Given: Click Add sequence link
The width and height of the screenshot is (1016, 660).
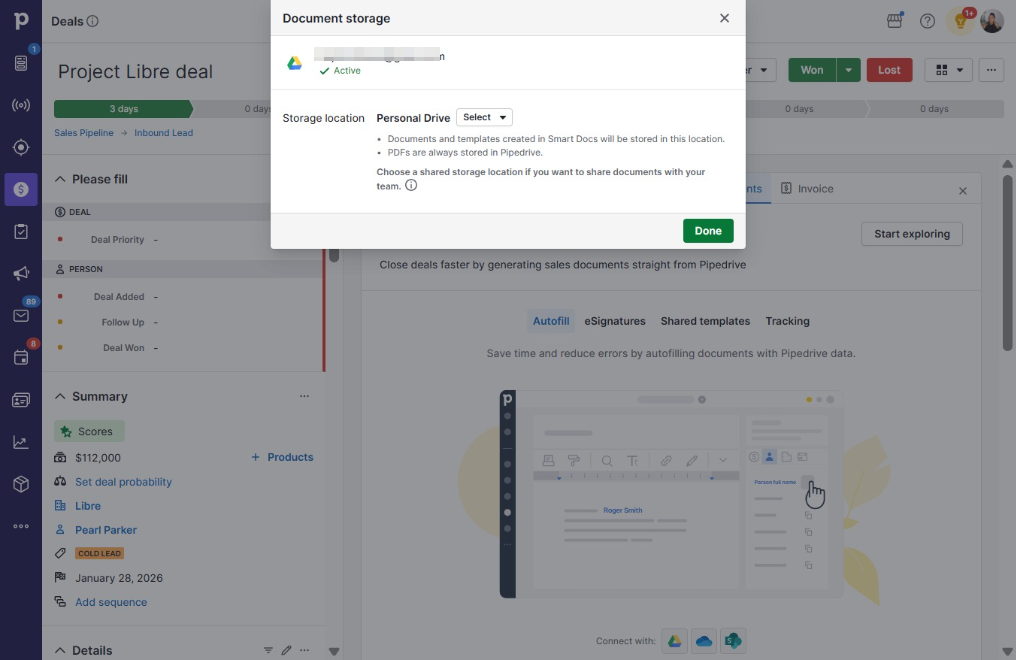Looking at the screenshot, I should click(x=111, y=602).
